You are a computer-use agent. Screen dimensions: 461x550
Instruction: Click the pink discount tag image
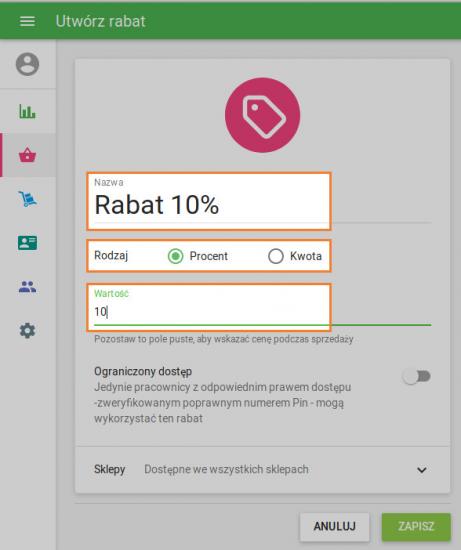[262, 115]
